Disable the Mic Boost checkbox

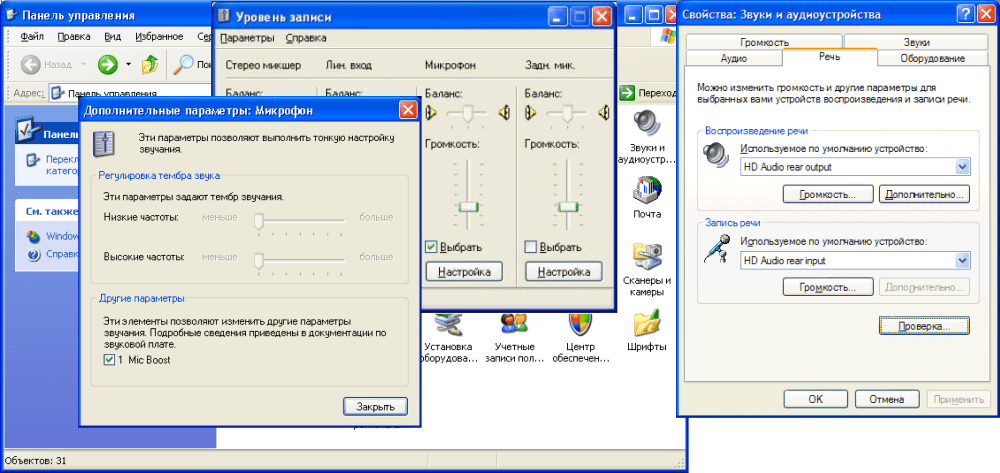[110, 359]
